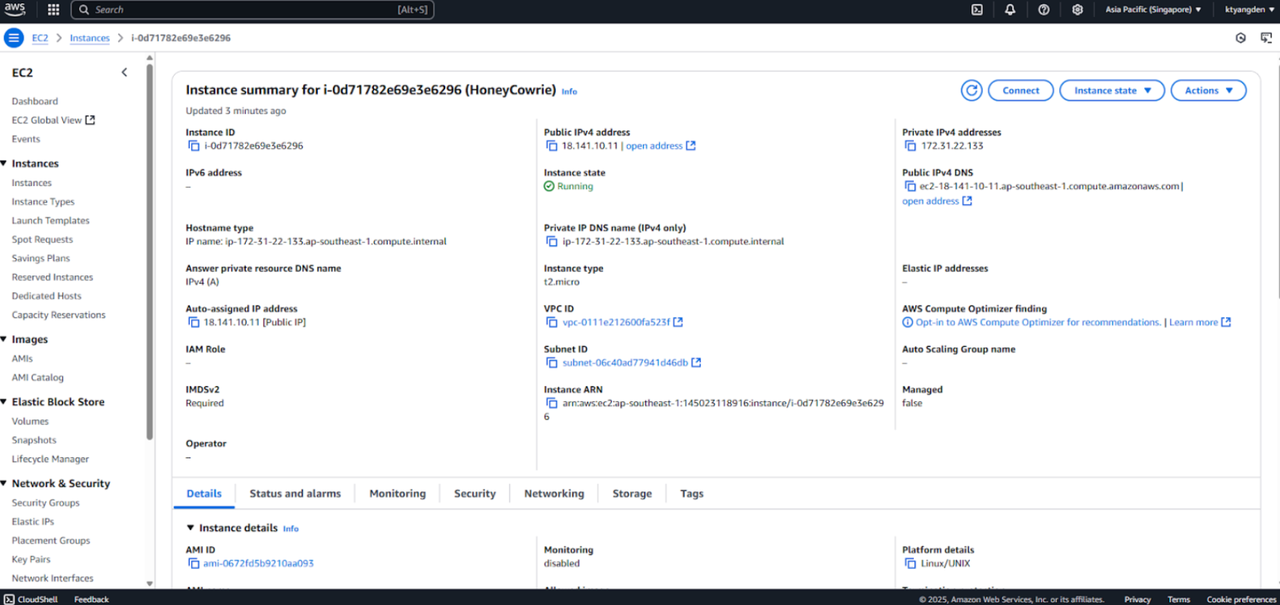
Task: Open the clock icon below the top bar
Action: coord(1240,38)
